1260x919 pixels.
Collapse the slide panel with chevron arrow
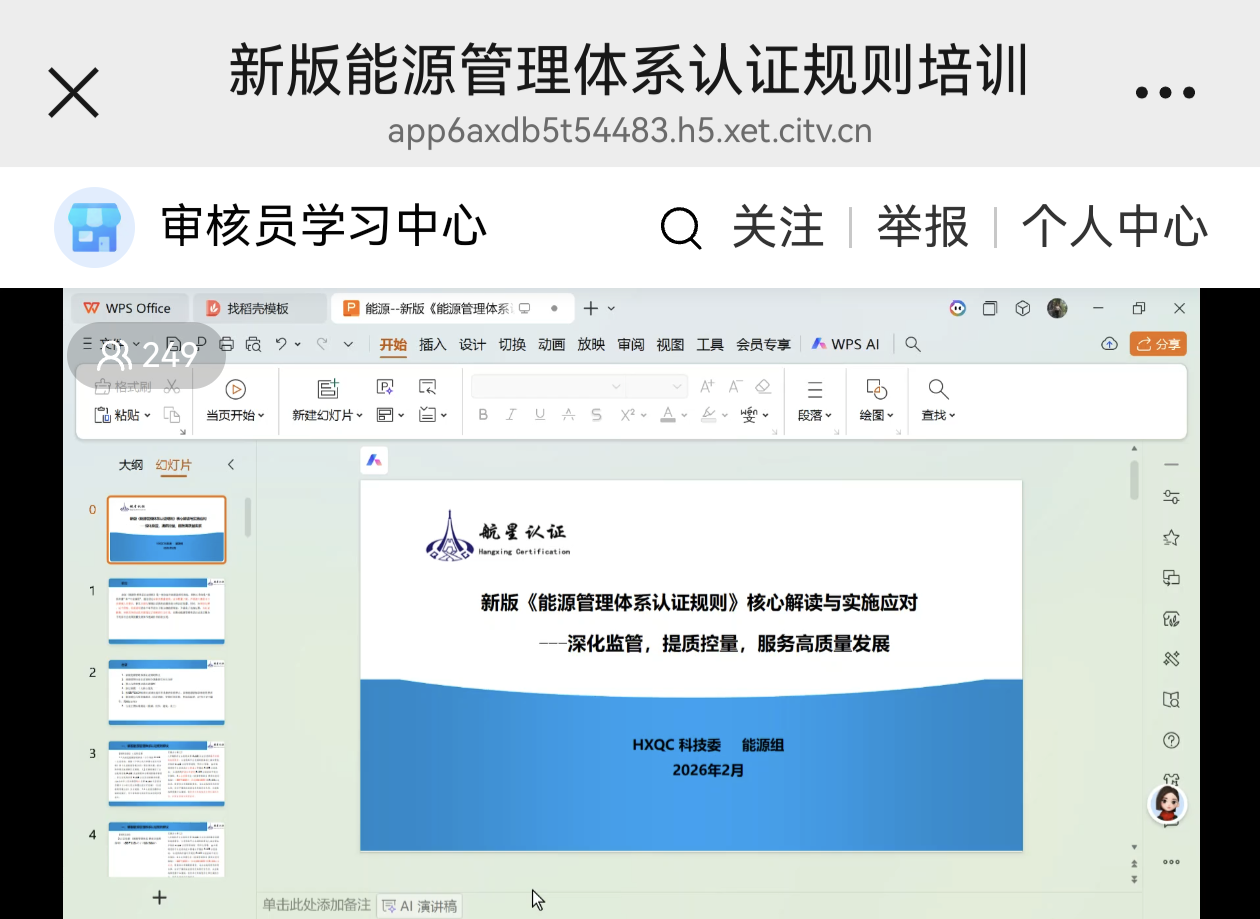coord(231,465)
